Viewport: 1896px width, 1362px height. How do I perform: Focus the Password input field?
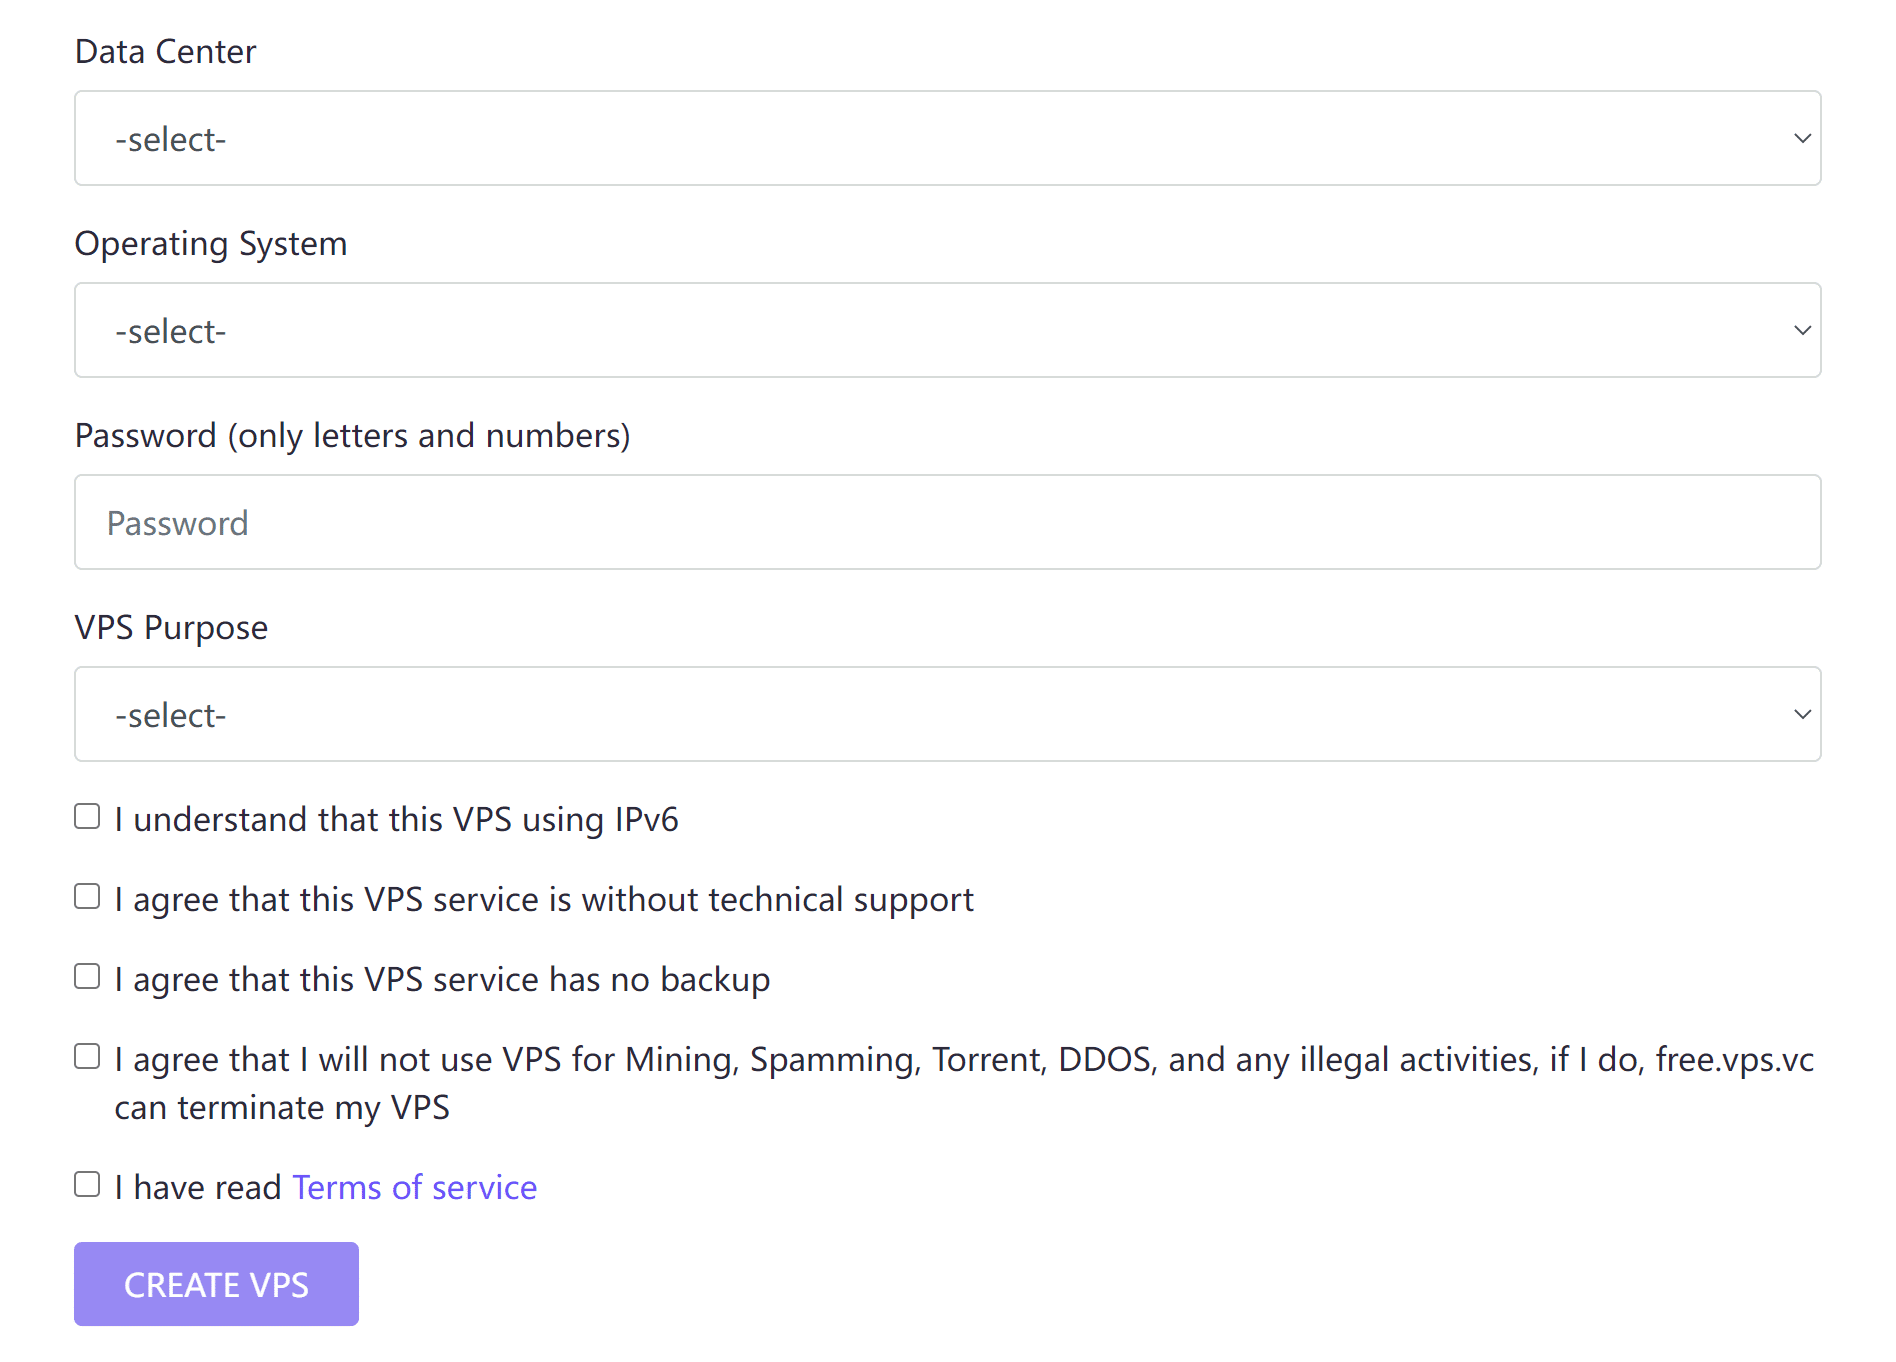coord(947,522)
